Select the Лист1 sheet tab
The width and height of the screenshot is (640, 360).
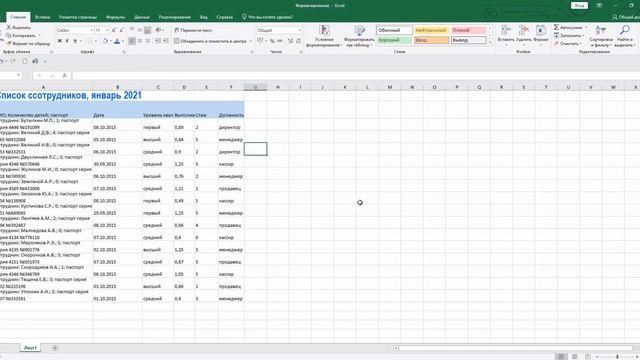(x=30, y=348)
